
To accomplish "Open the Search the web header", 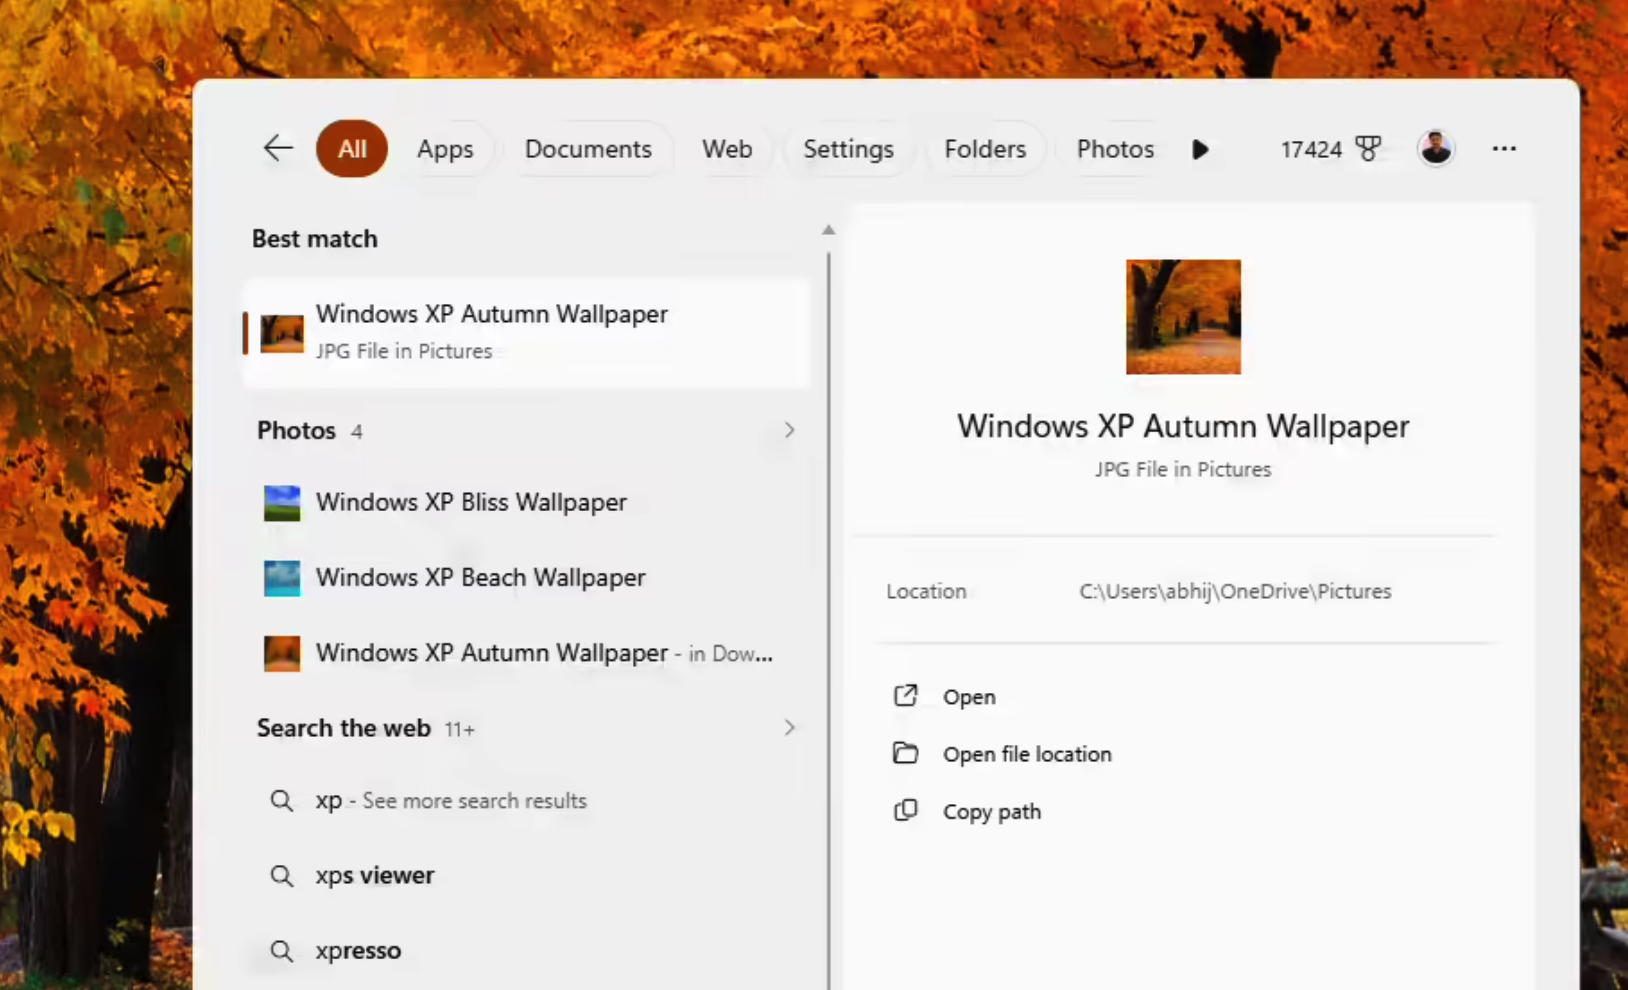I will (x=344, y=728).
